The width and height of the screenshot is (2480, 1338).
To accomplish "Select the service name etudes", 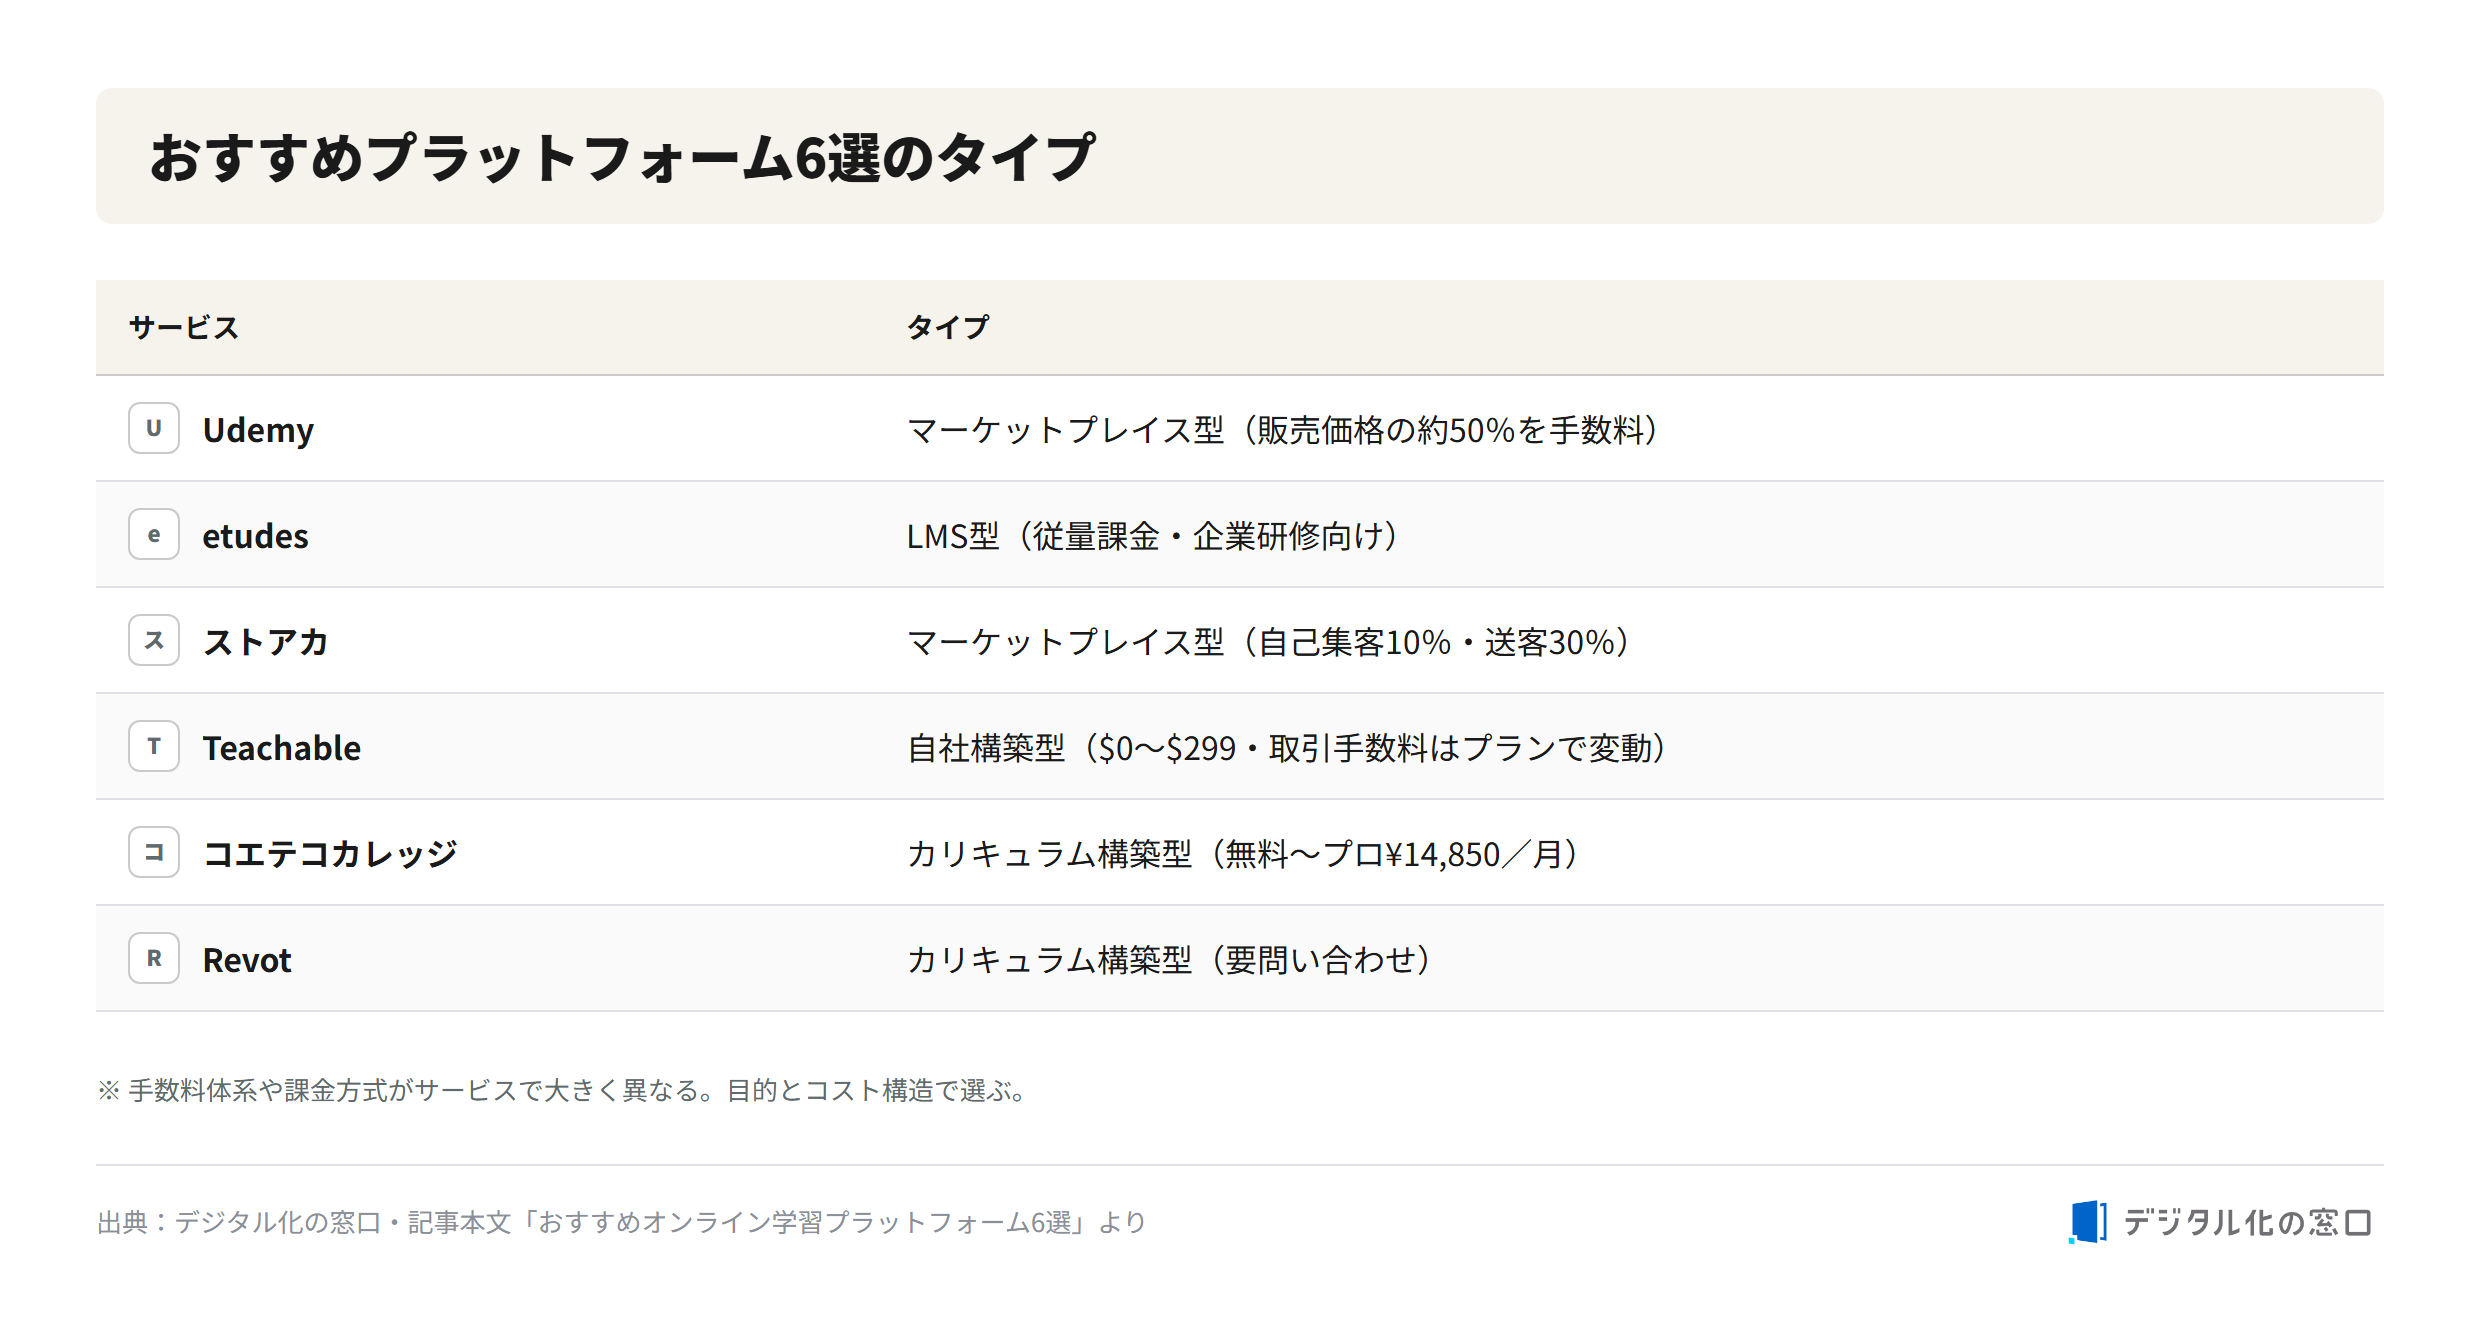I will click(255, 536).
